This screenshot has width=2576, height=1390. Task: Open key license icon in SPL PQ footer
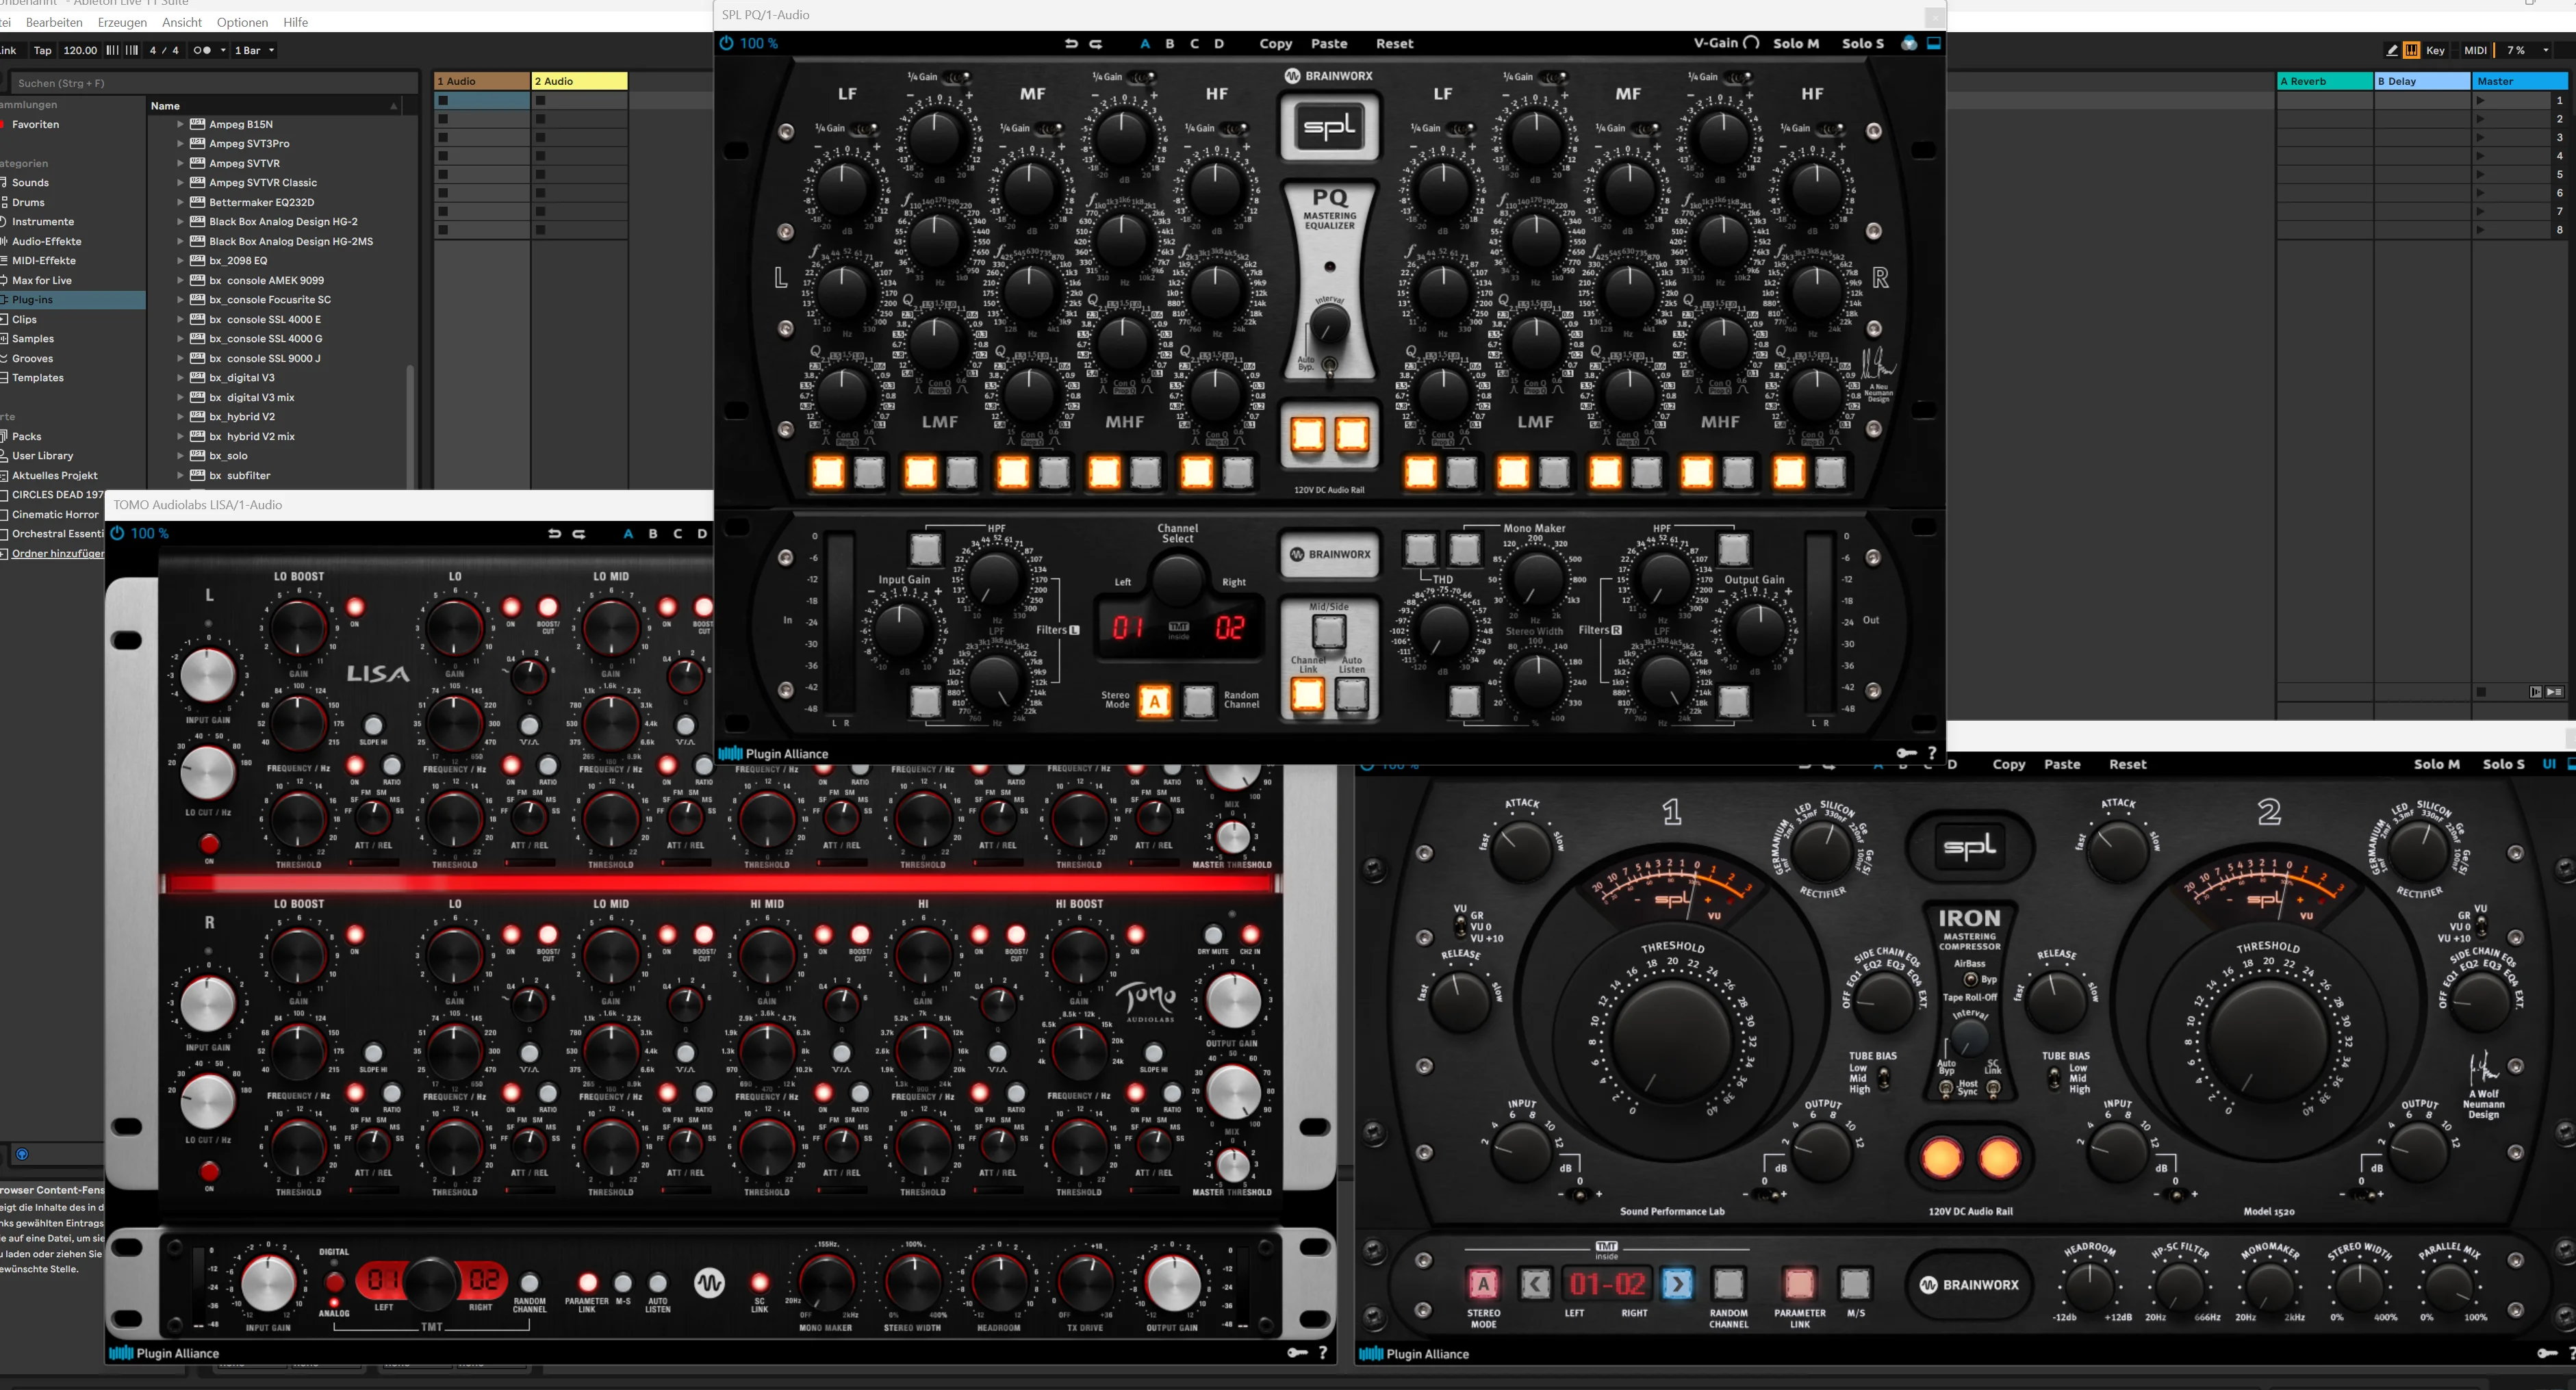1906,753
